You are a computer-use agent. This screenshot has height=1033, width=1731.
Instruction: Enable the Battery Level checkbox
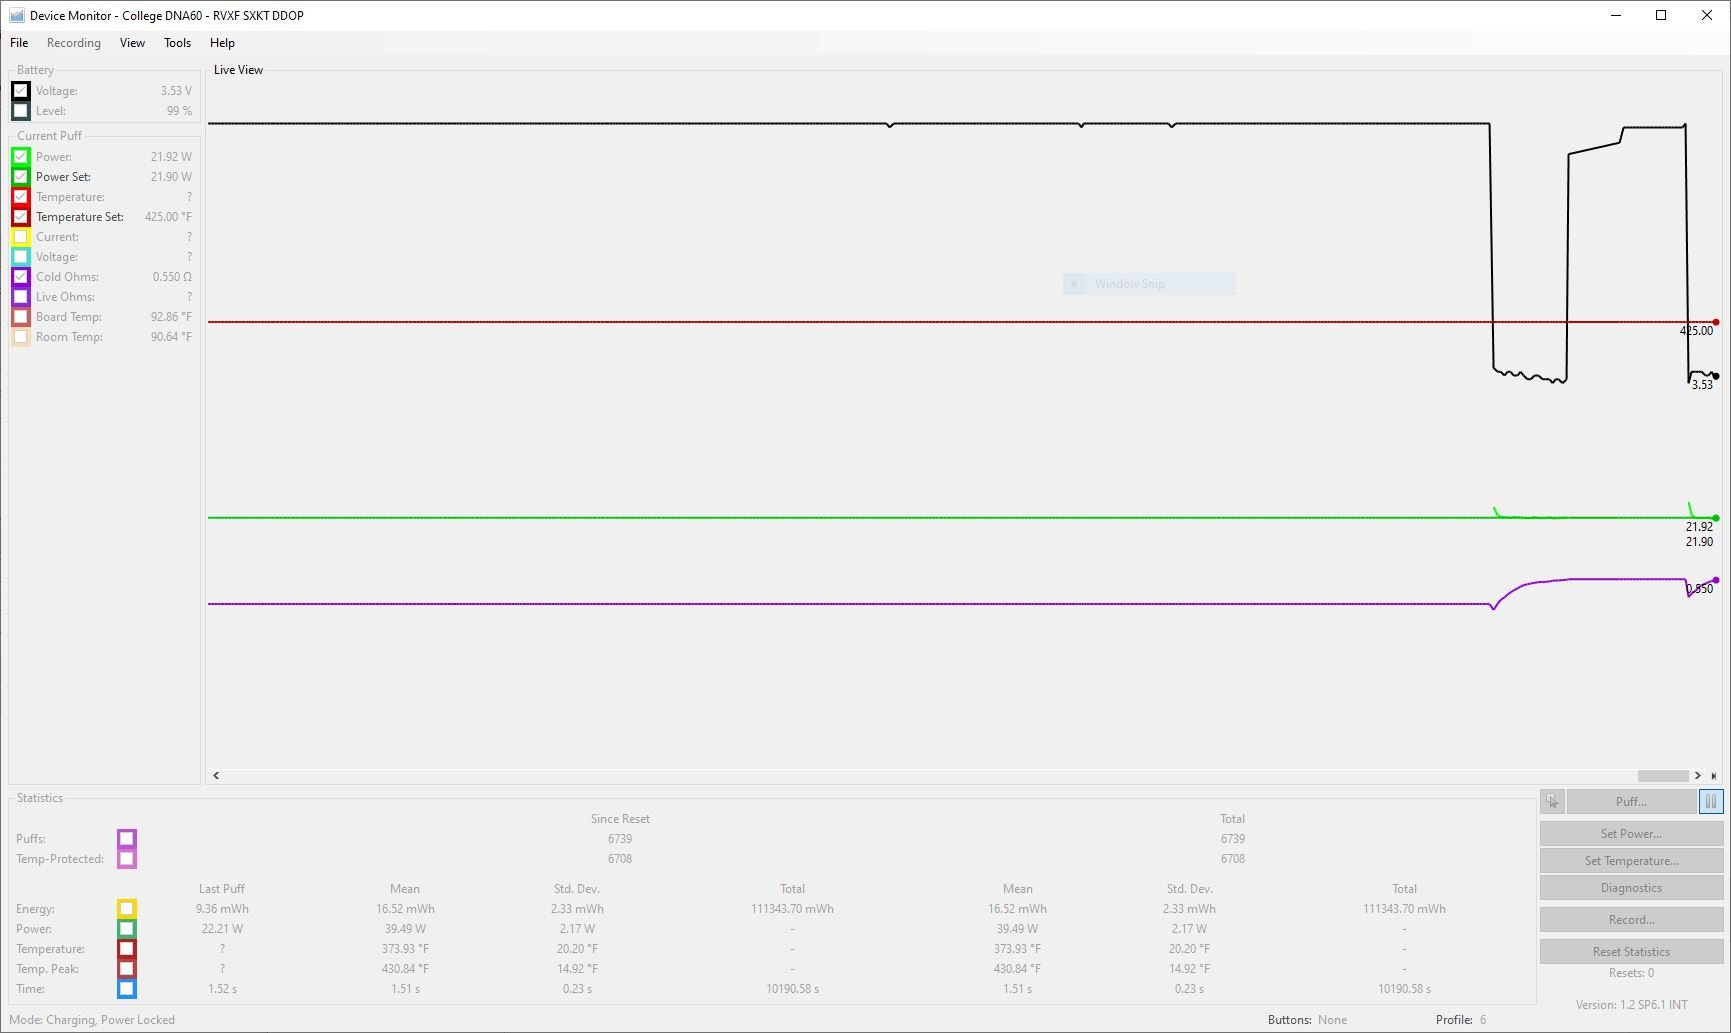pyautogui.click(x=20, y=111)
